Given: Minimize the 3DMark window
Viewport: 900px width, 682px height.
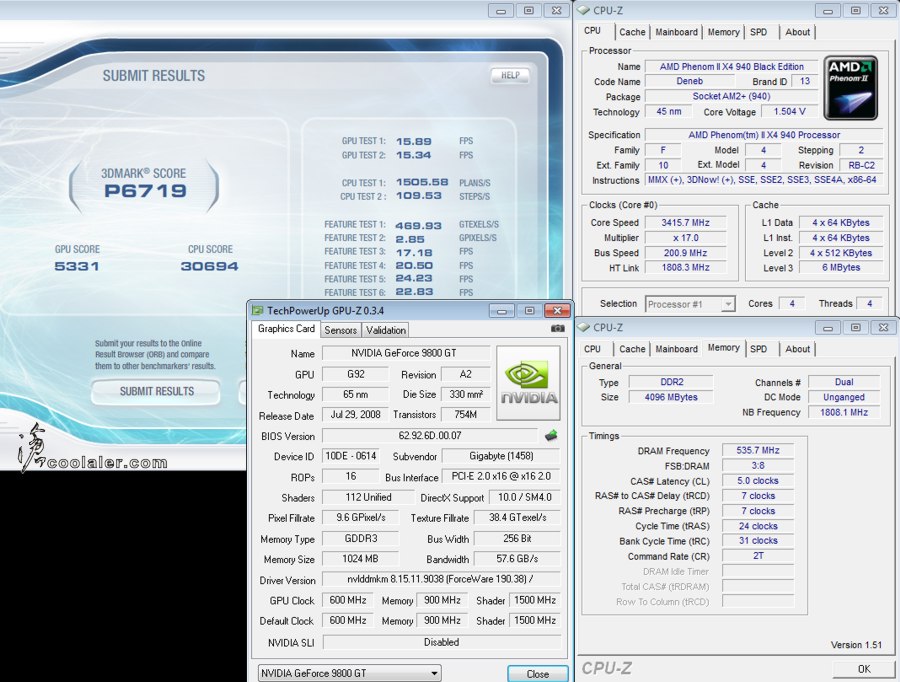Looking at the screenshot, I should (x=501, y=10).
